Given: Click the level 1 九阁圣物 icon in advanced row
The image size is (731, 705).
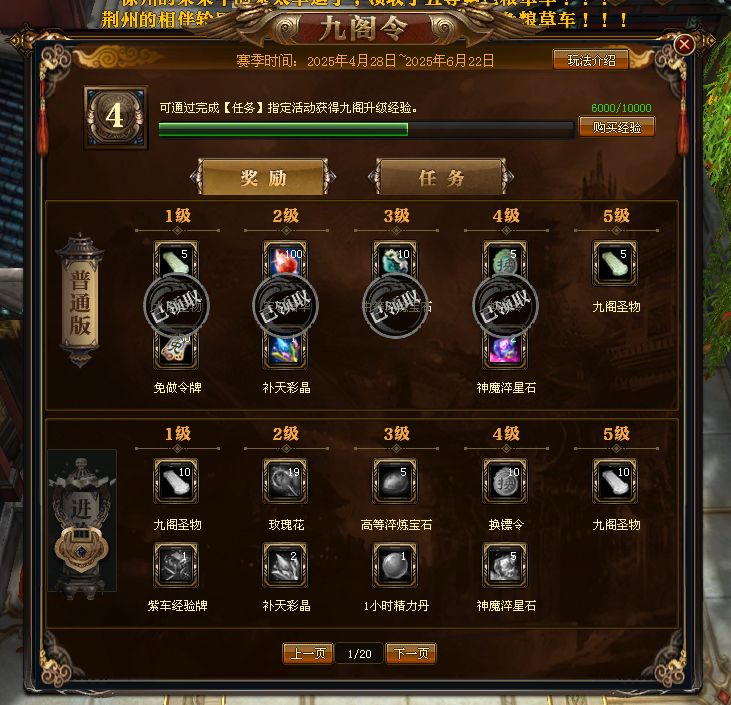Looking at the screenshot, I should [176, 481].
